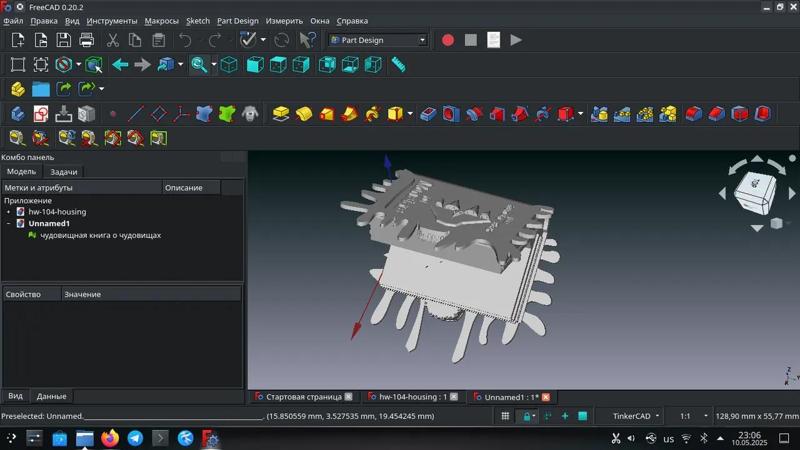800x450 pixels.
Task: Click the Create Sketch icon
Action: pyautogui.click(x=41, y=114)
